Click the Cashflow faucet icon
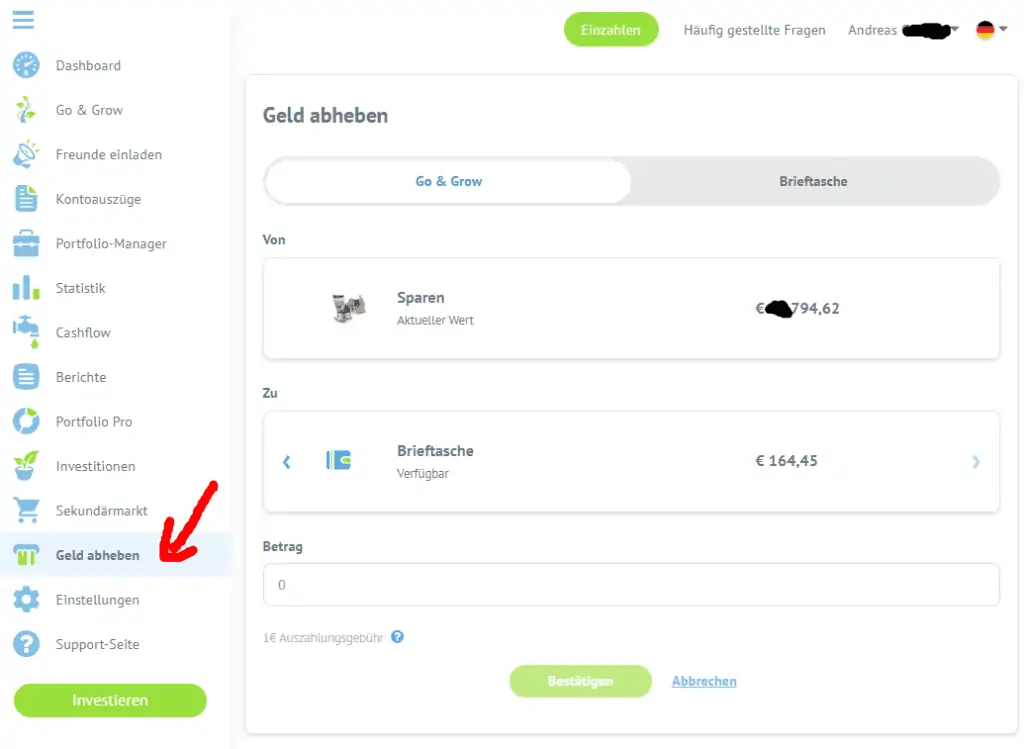1024x749 pixels. point(26,332)
